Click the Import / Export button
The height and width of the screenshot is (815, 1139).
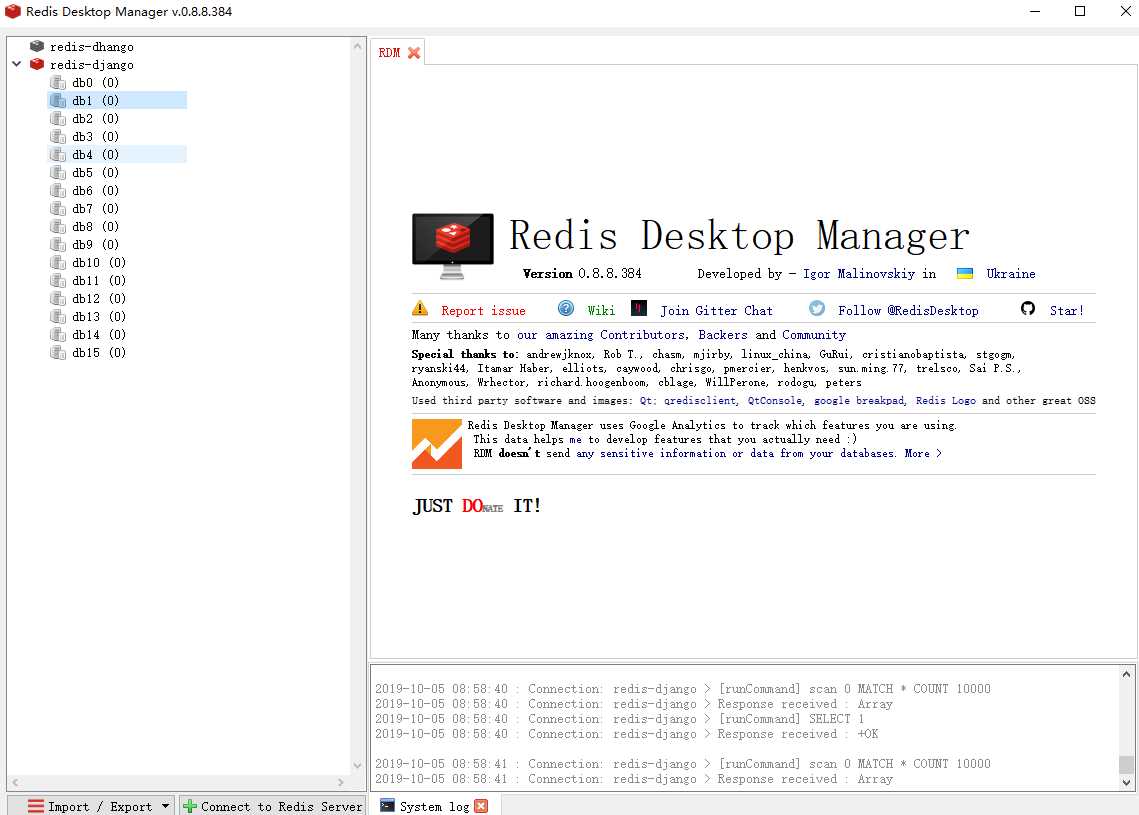point(91,806)
